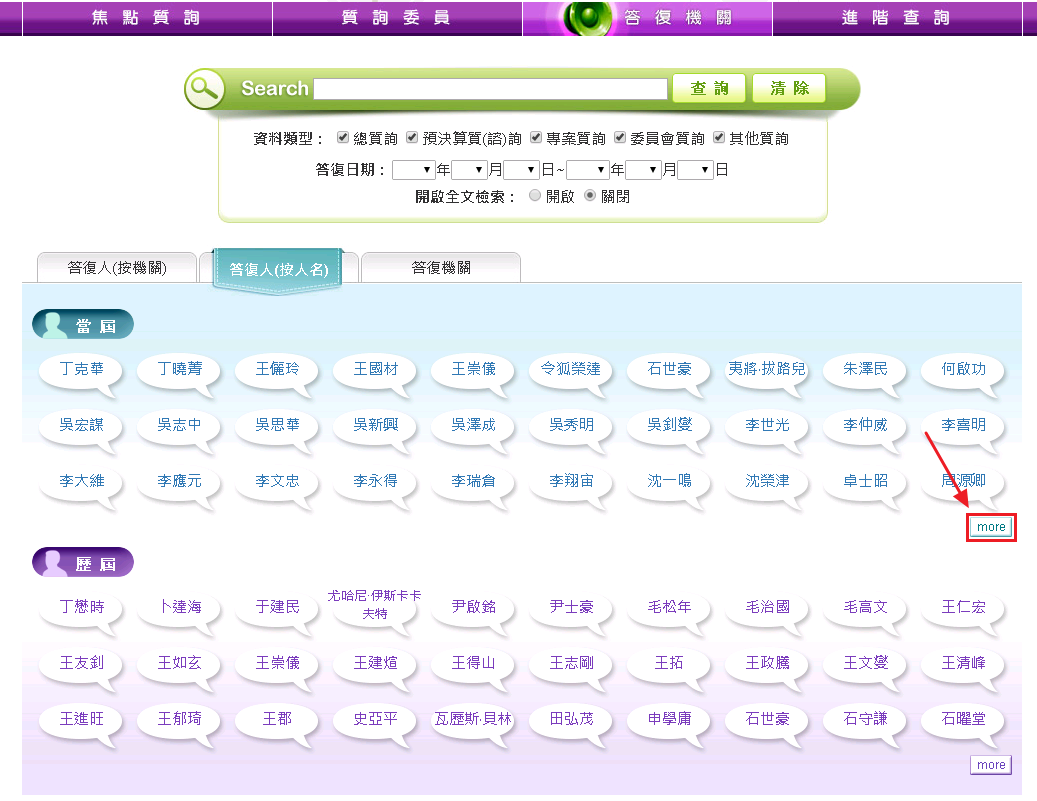Image resolution: width=1037 pixels, height=801 pixels.
Task: Click the magnifying glass search icon
Action: [204, 88]
